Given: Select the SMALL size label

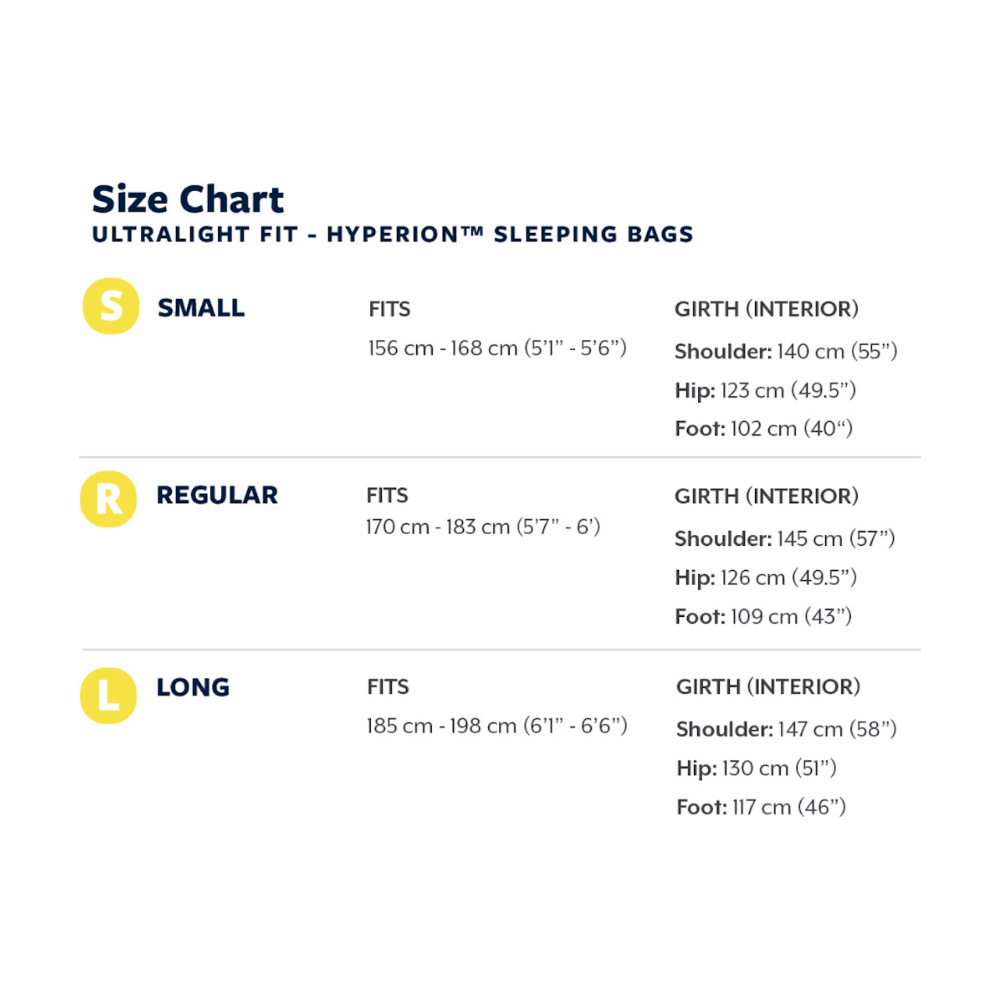Looking at the screenshot, I should tap(201, 308).
